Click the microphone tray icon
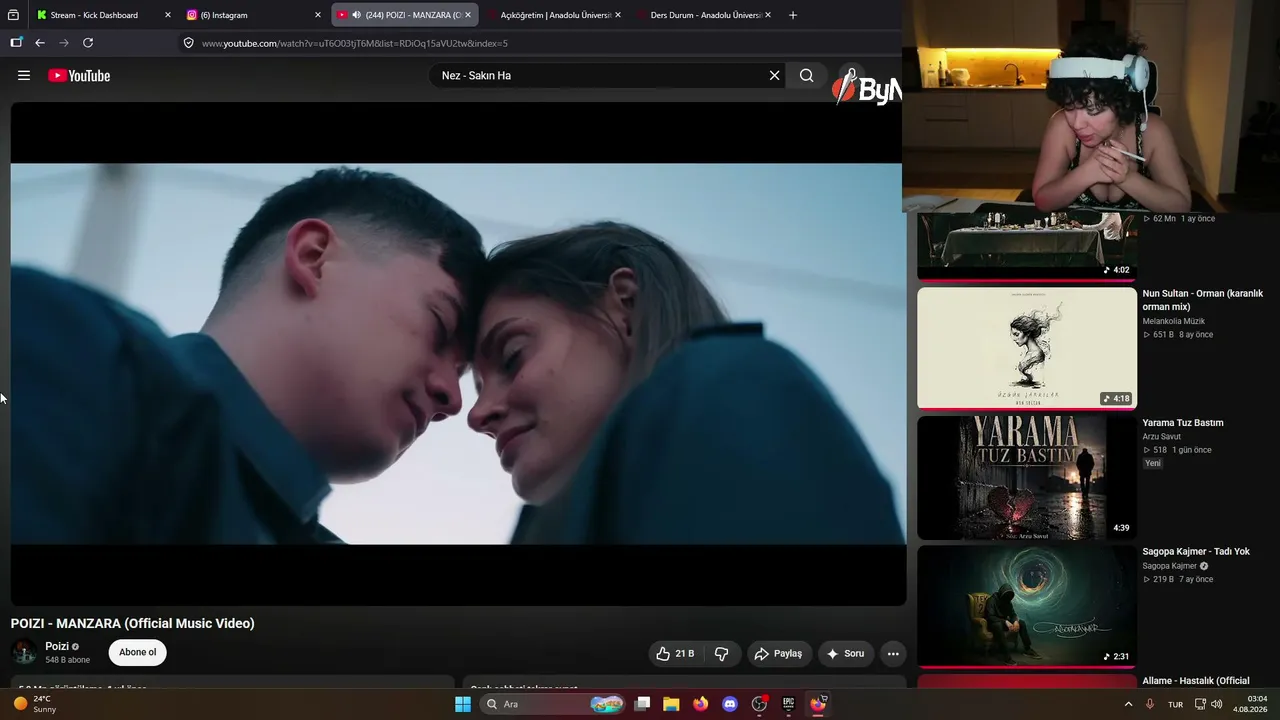This screenshot has height=720, width=1280. 1150,704
